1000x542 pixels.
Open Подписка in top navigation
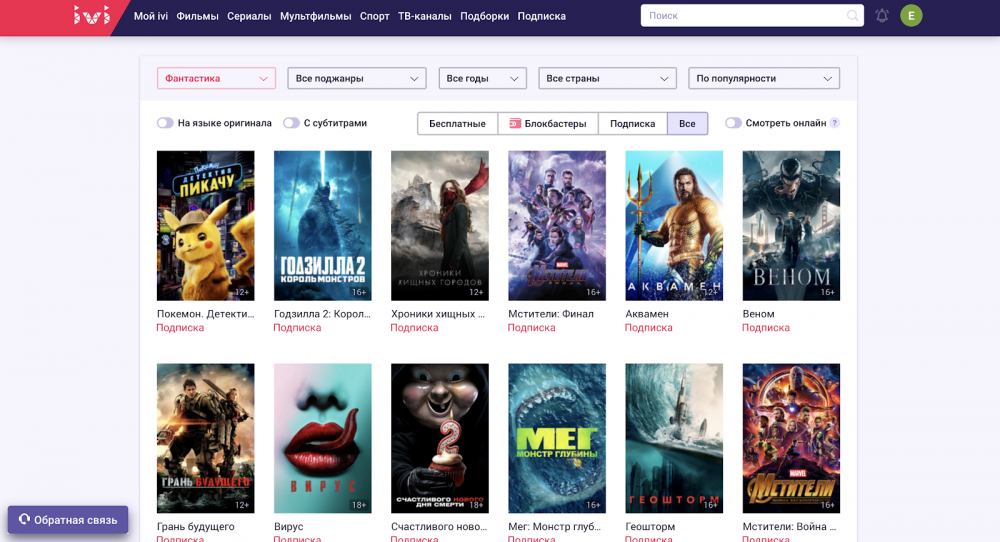pos(541,16)
